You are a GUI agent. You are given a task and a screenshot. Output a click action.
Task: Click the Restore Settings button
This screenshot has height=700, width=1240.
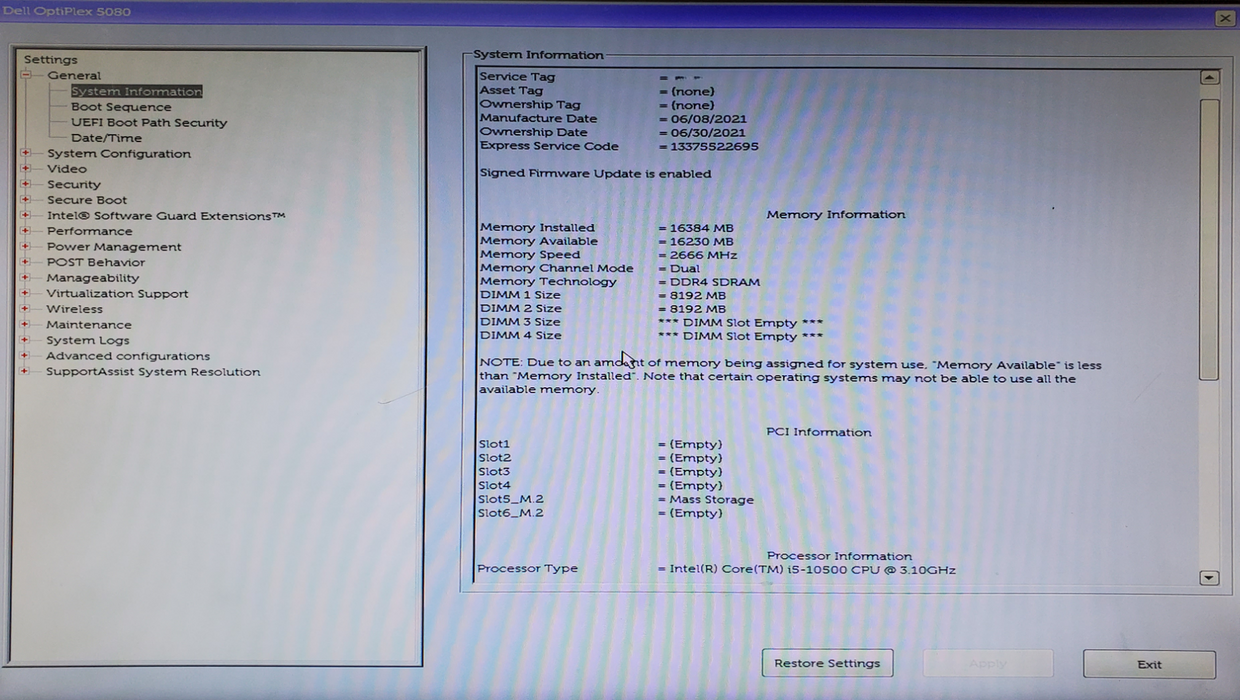click(827, 663)
